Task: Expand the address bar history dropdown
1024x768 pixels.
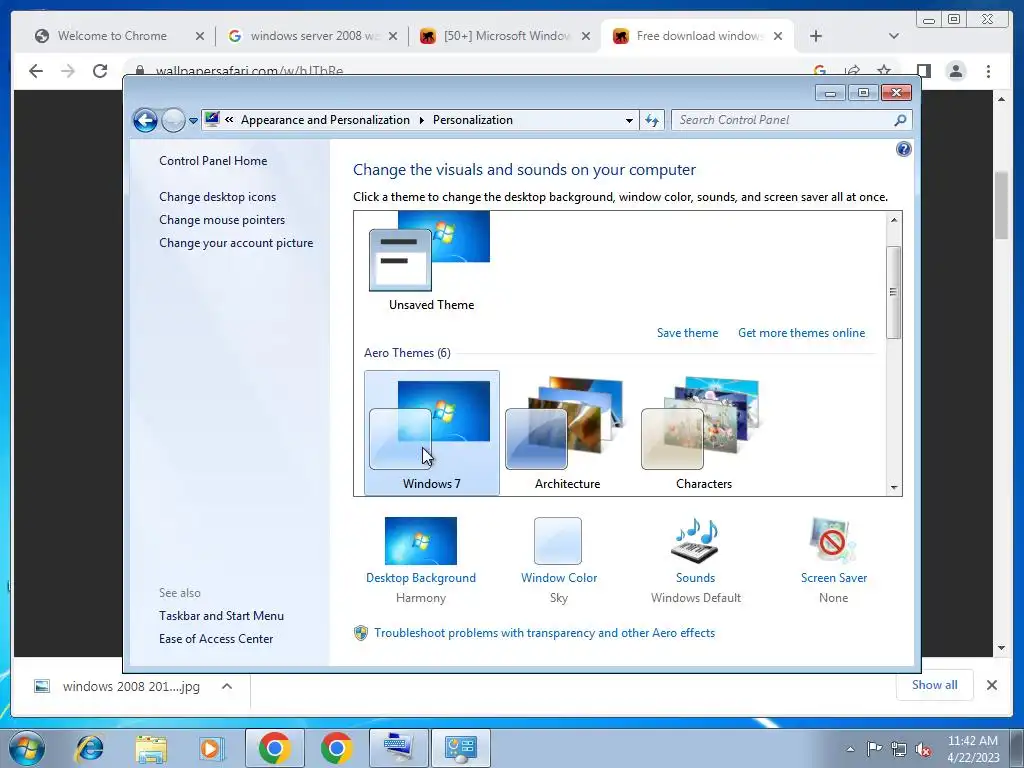Action: click(x=629, y=120)
